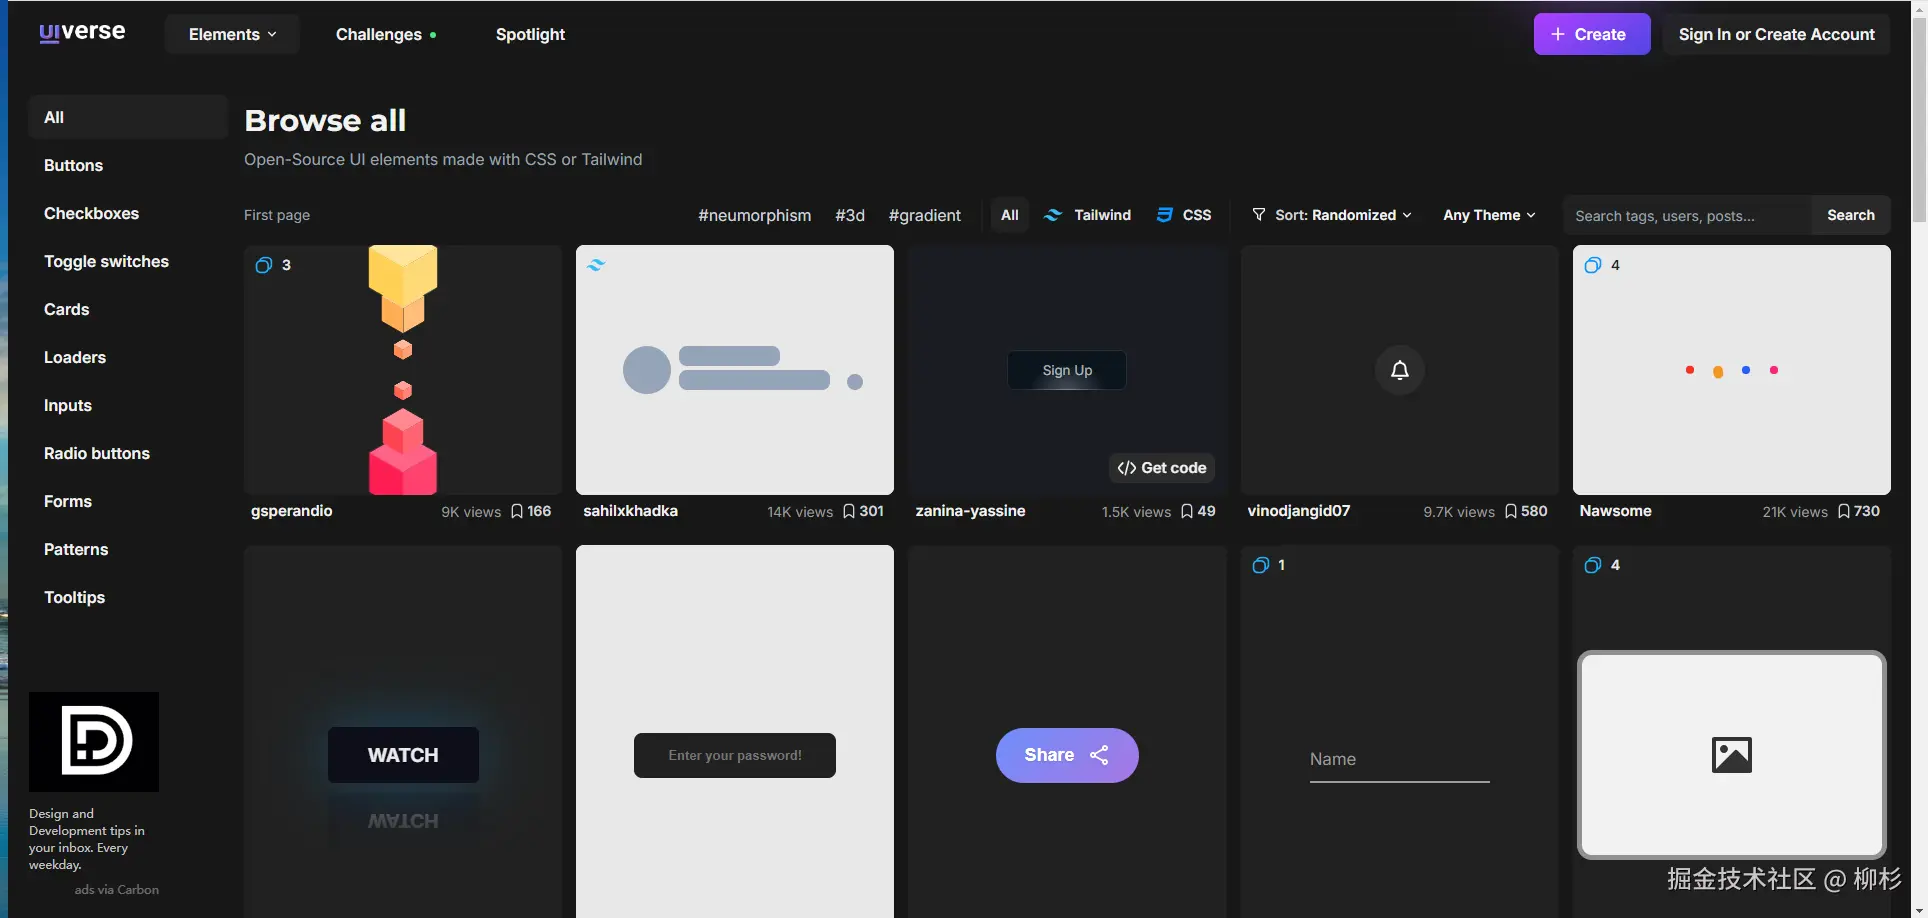Image resolution: width=1928 pixels, height=918 pixels.
Task: Click the Search button
Action: click(1851, 215)
